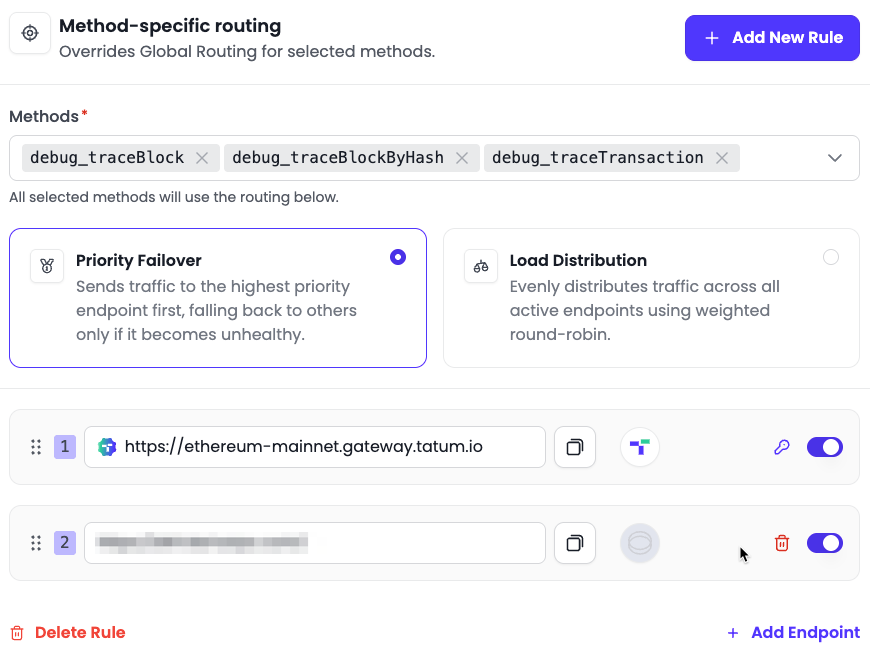Click the priority number 1 badge
This screenshot has height=656, width=870.
pos(65,447)
